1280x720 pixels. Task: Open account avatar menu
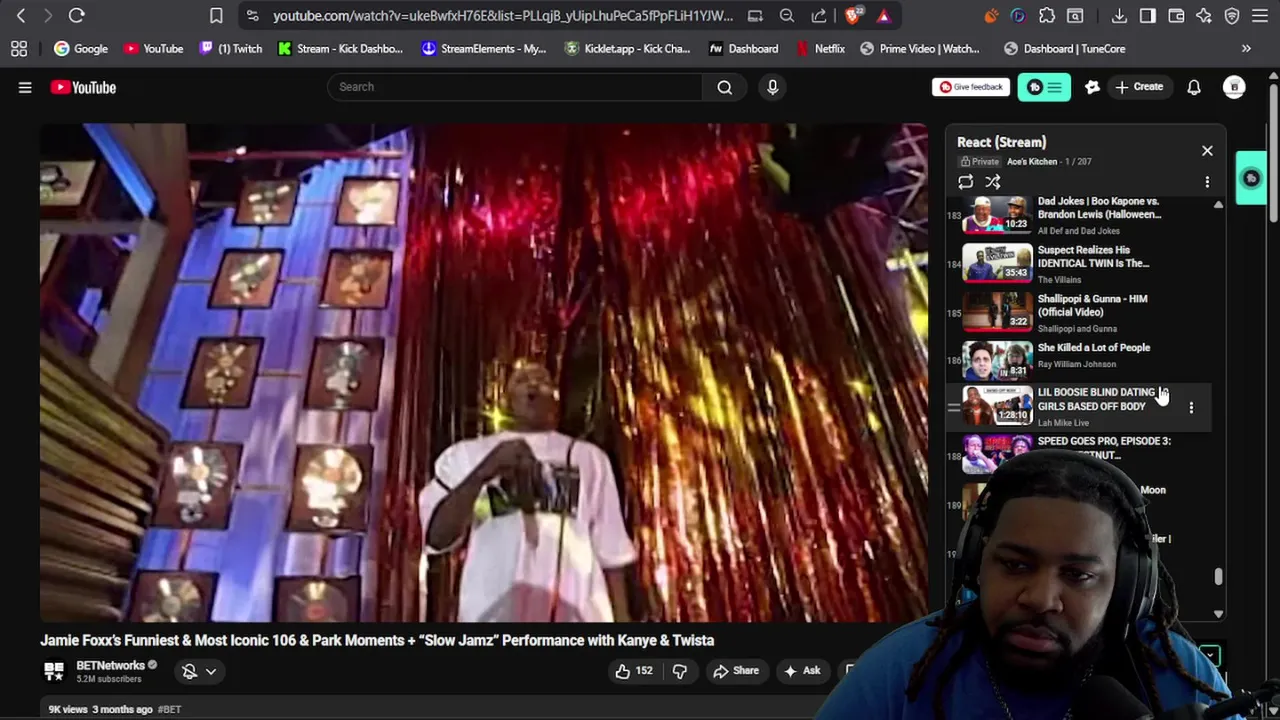click(x=1234, y=87)
